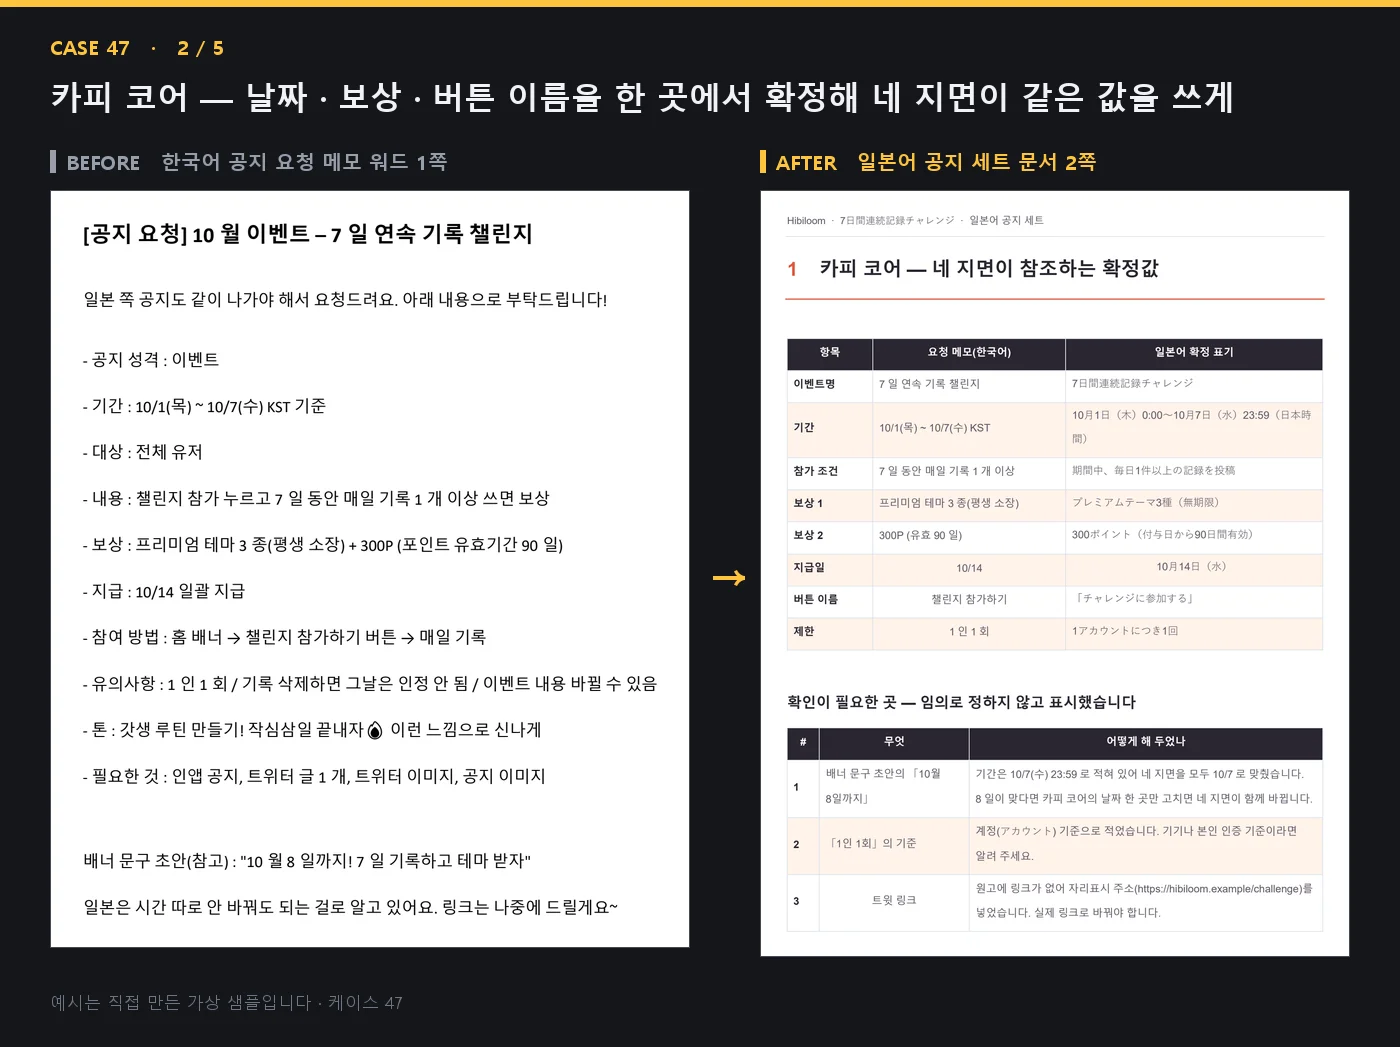This screenshot has height=1047, width=1400.
Task: Select the heading starting "확인이 필요한 곳"
Action: pyautogui.click(x=961, y=702)
